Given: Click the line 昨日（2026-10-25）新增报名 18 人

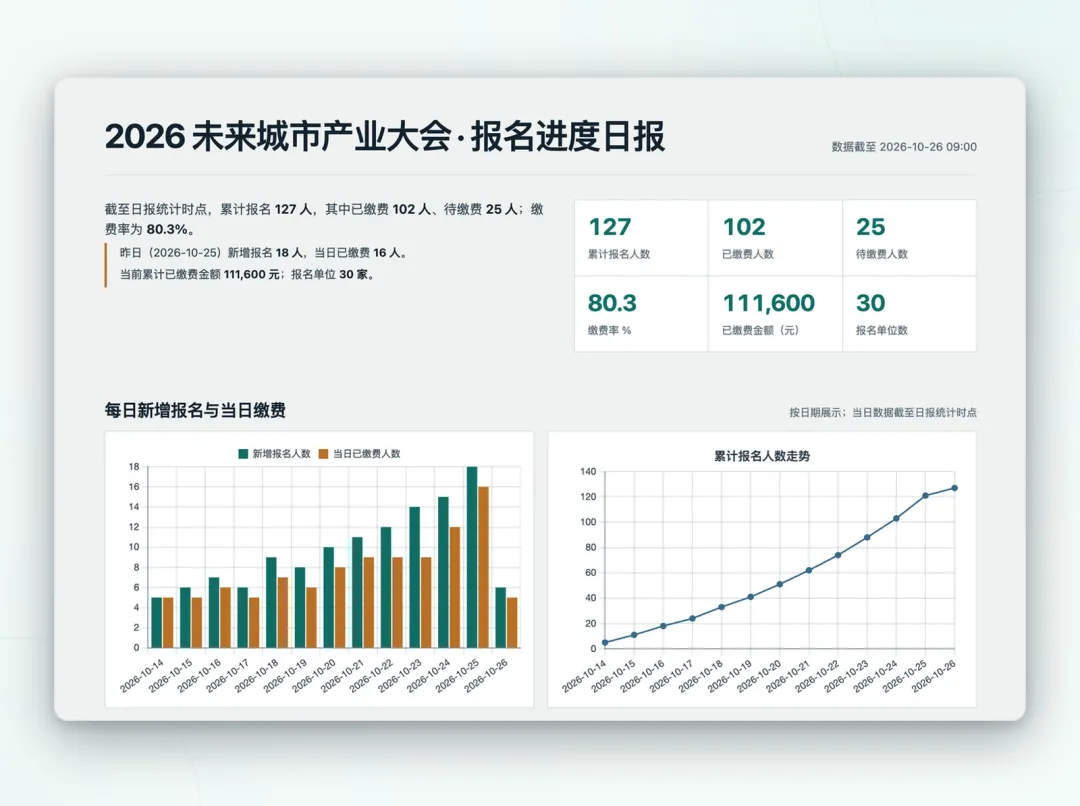Looking at the screenshot, I should (264, 253).
